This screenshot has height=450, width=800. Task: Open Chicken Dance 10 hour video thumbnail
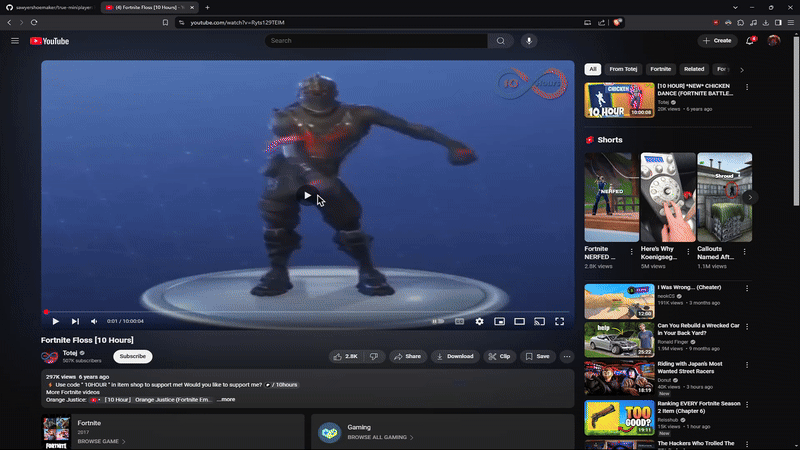pos(619,101)
